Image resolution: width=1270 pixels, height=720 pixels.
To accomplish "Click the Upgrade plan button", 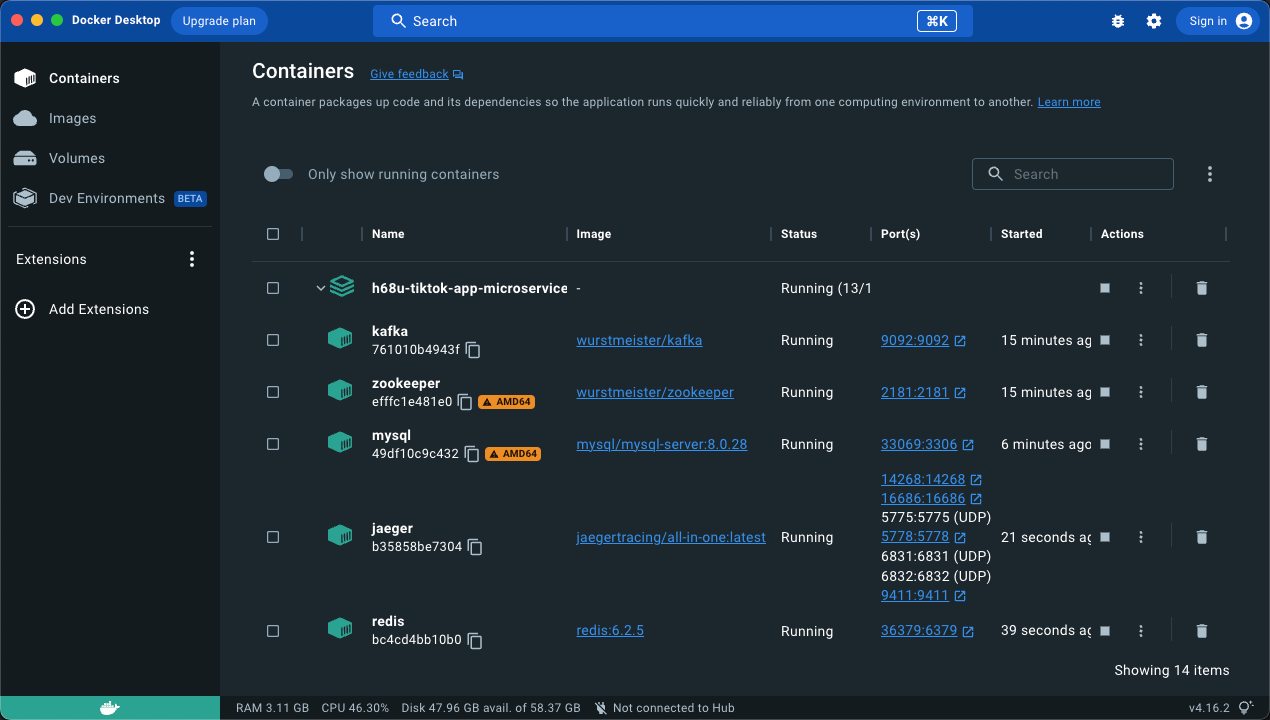I will point(219,21).
